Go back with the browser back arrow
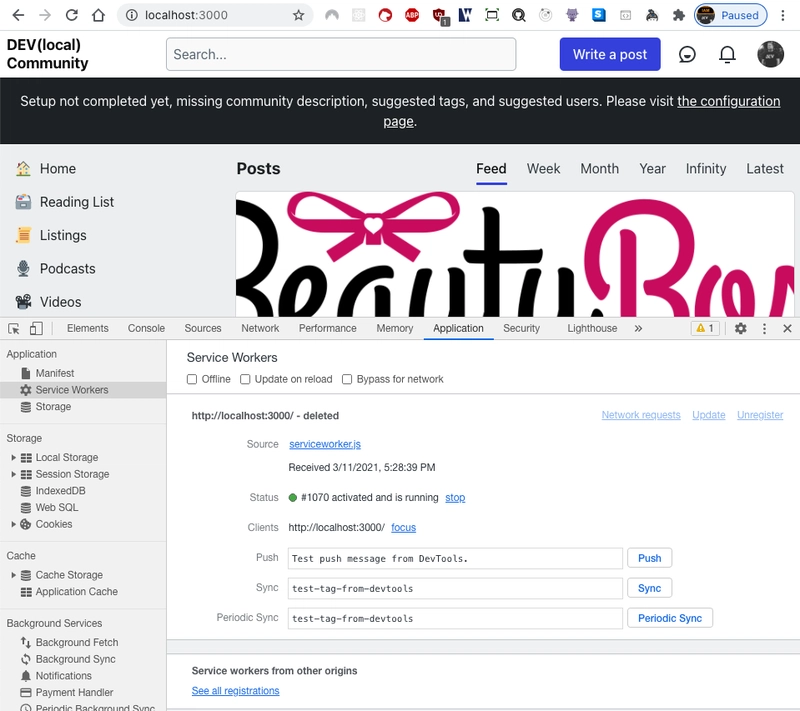This screenshot has height=711, width=800. tap(18, 15)
